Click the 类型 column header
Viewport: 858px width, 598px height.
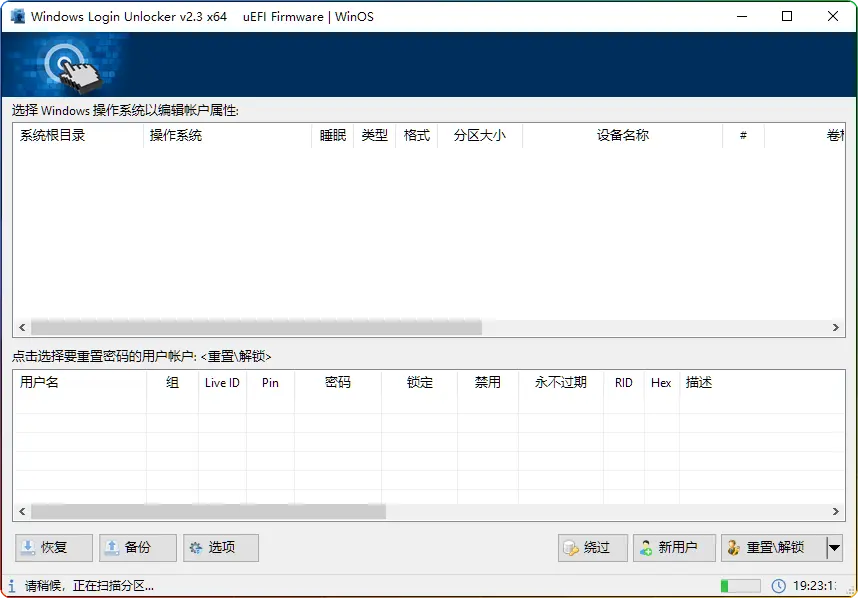(x=374, y=135)
